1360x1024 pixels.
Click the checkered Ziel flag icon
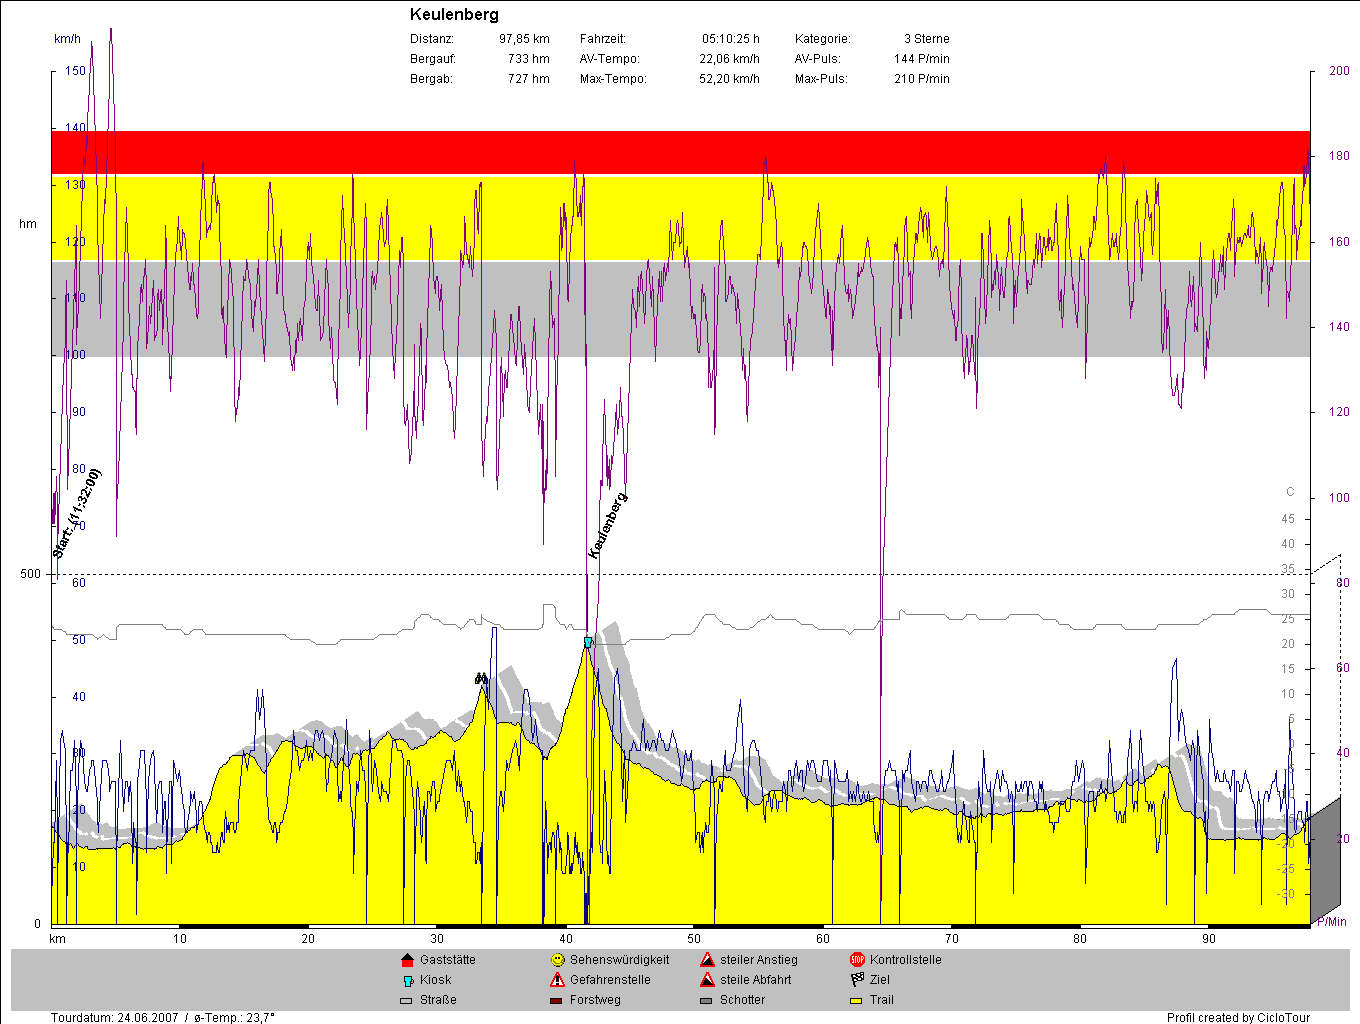pos(857,980)
